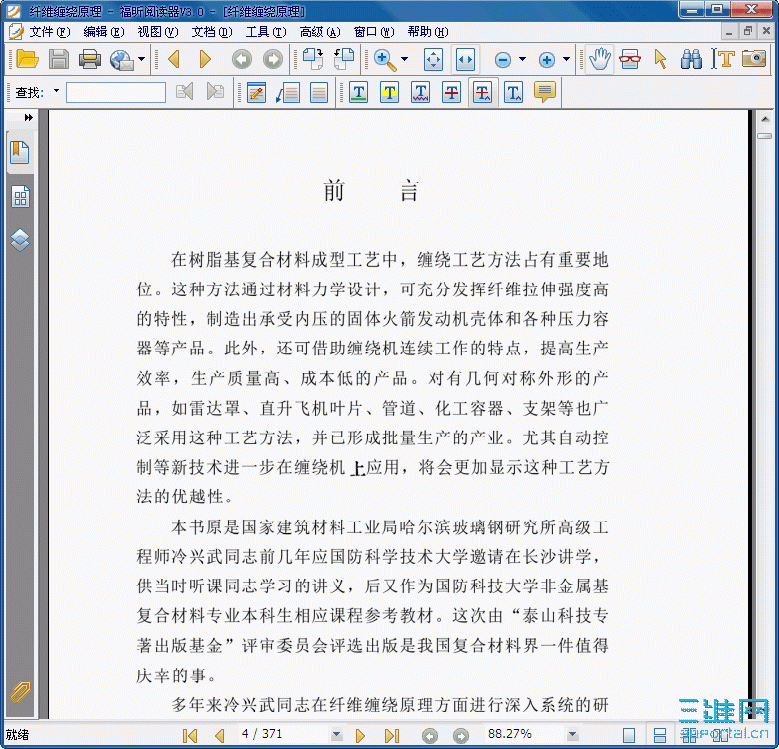Open the 工具 menu

tap(266, 32)
